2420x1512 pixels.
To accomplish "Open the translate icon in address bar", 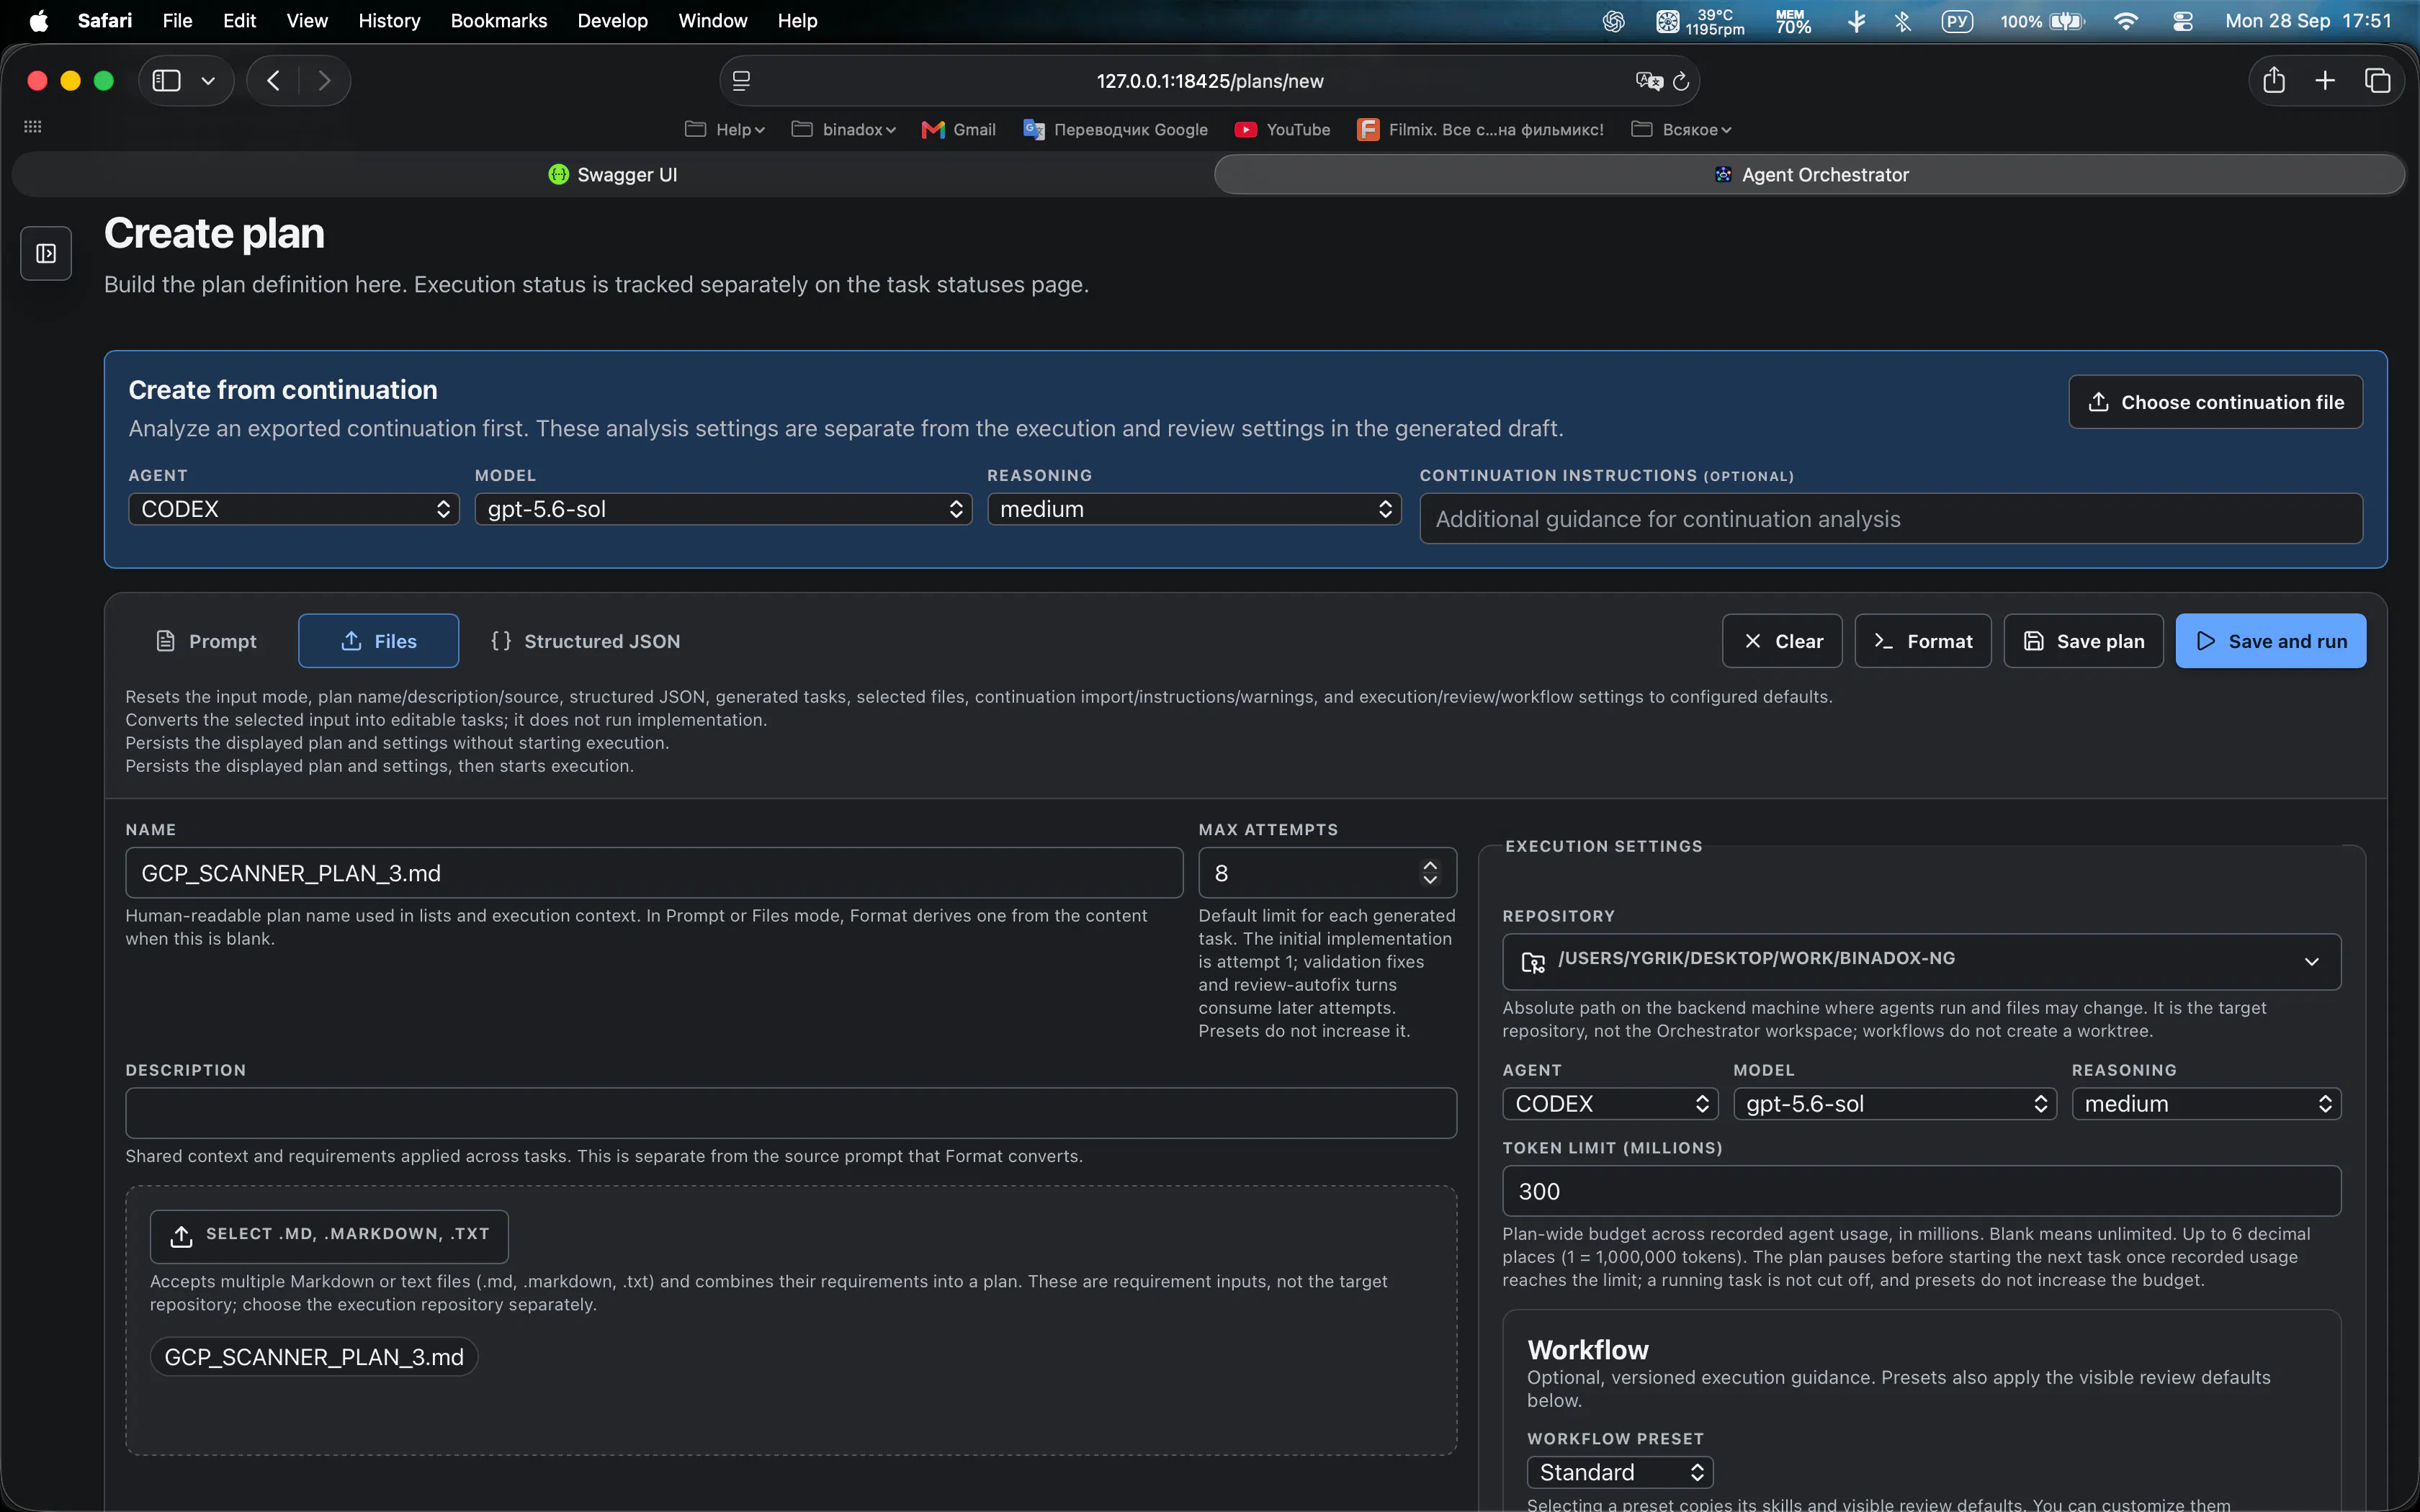I will (x=1649, y=81).
